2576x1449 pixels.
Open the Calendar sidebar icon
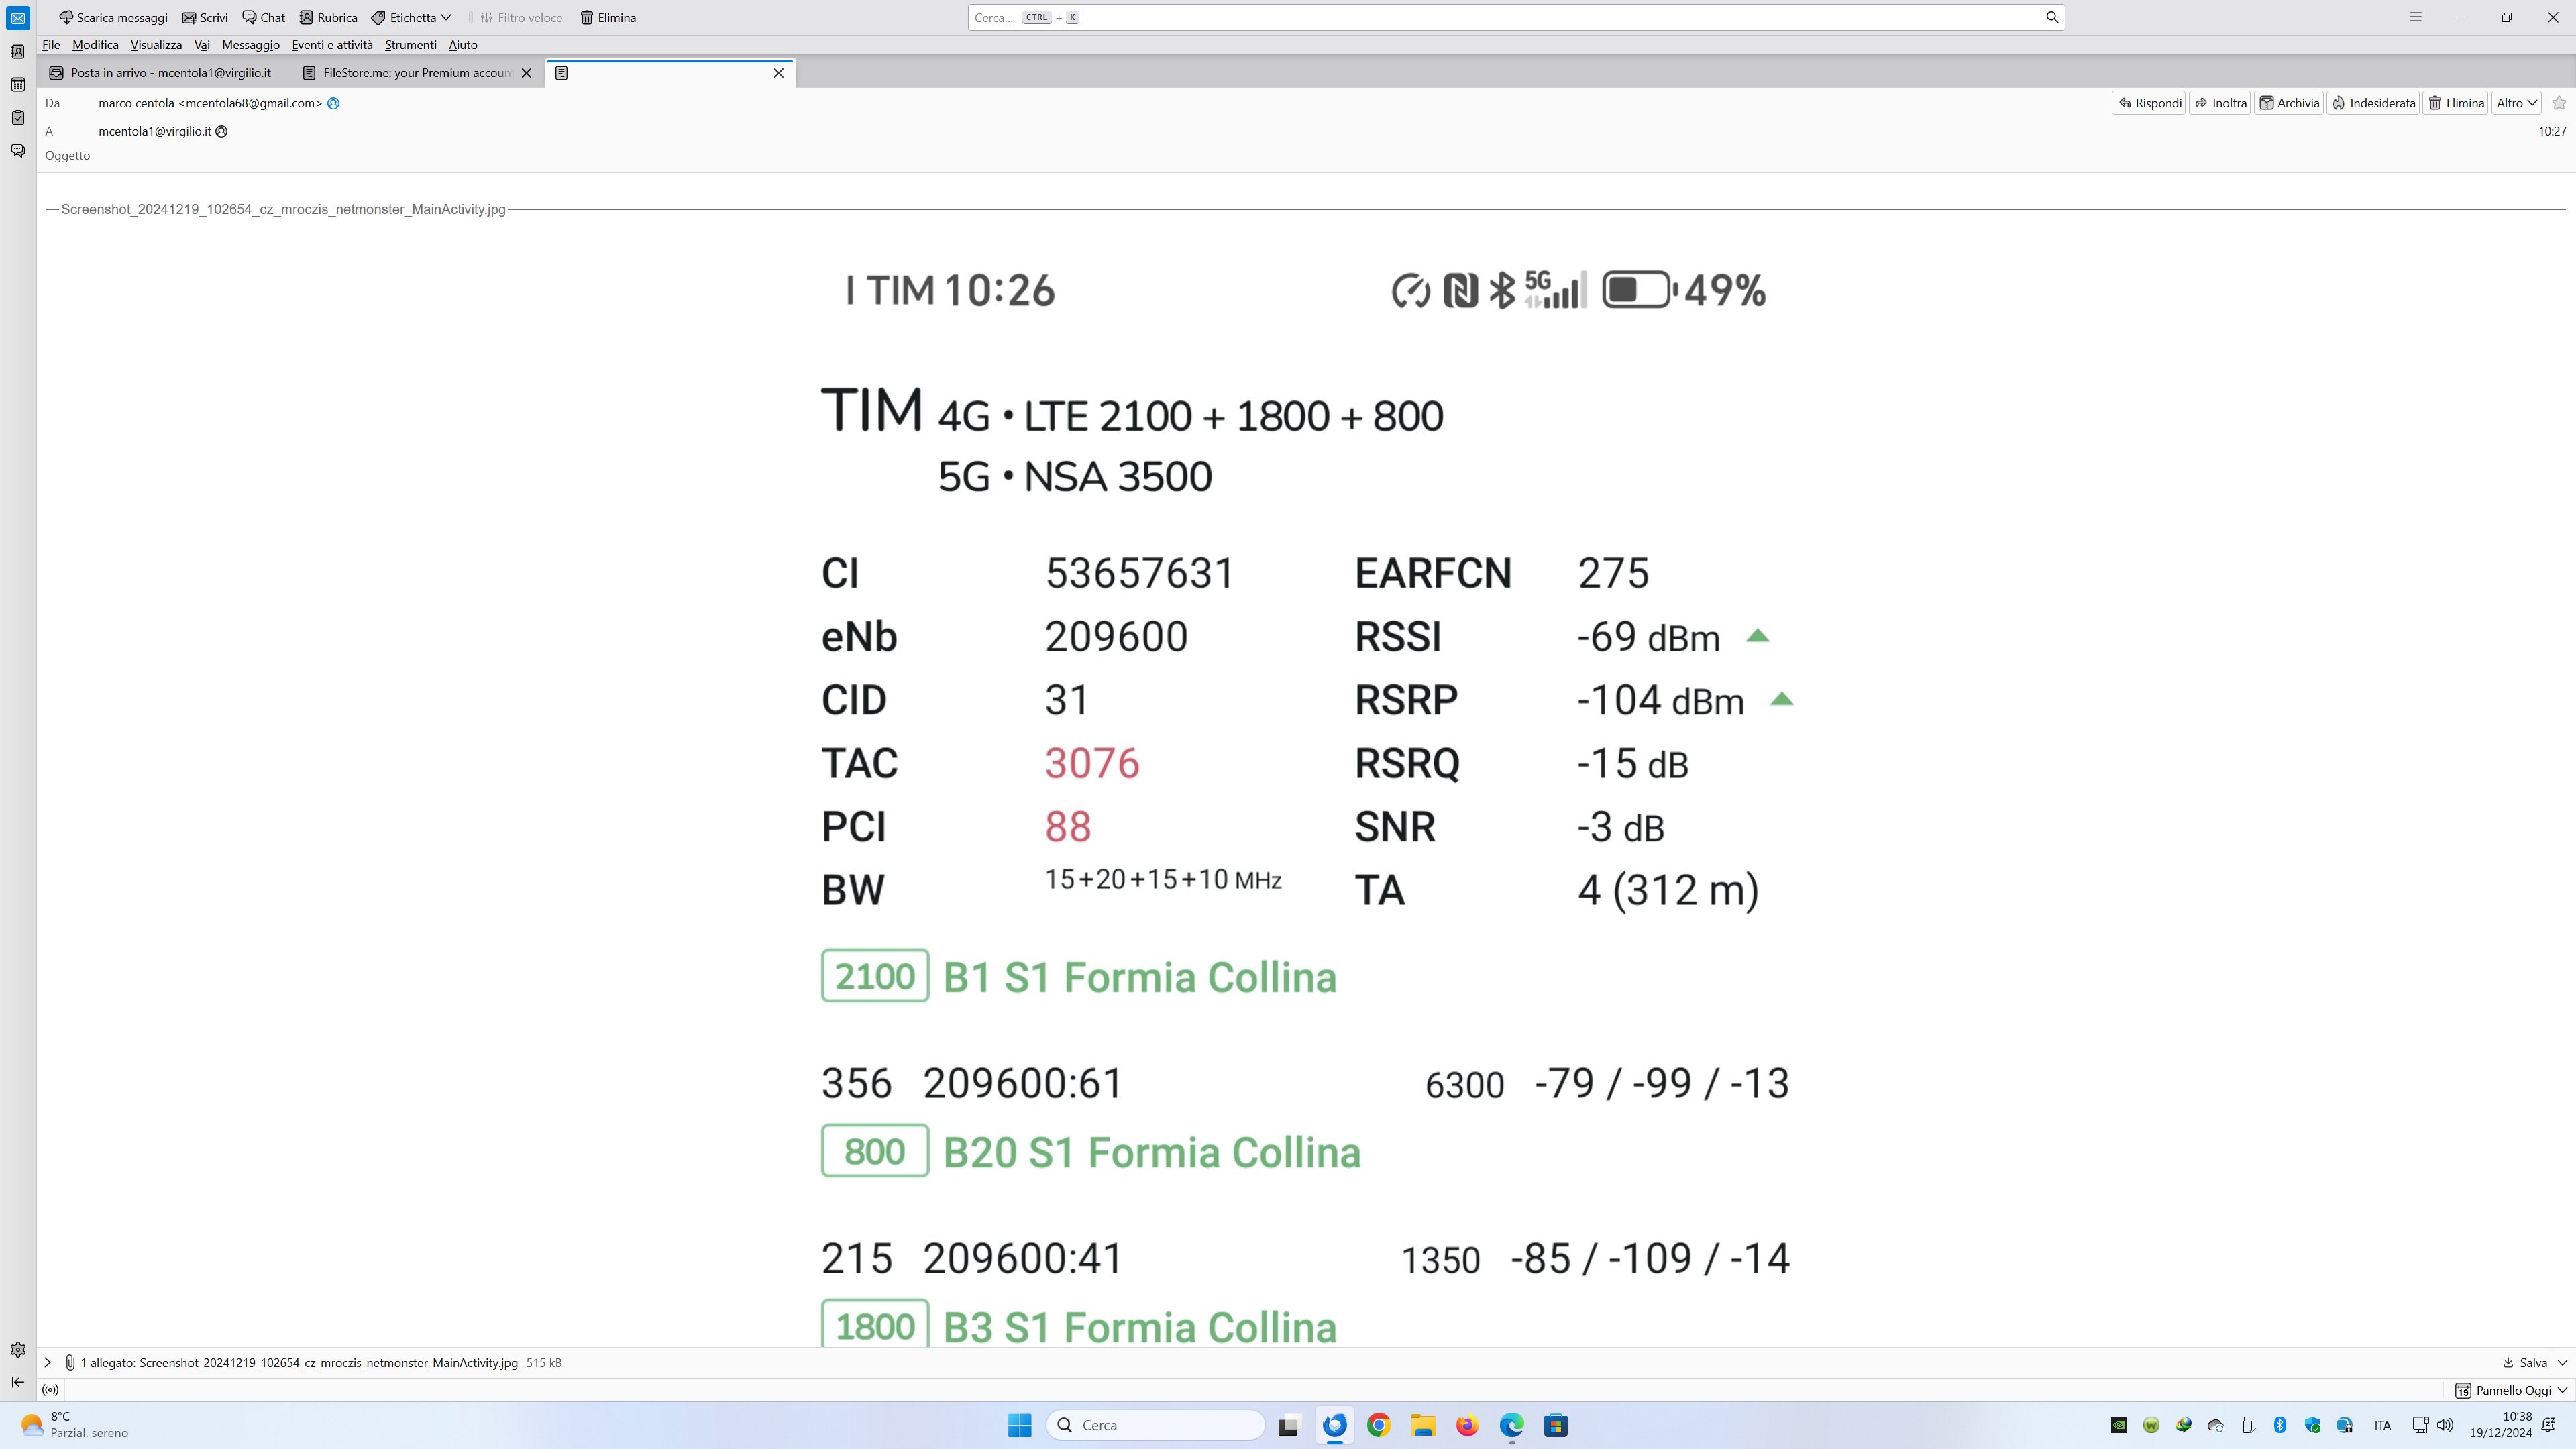[x=18, y=85]
